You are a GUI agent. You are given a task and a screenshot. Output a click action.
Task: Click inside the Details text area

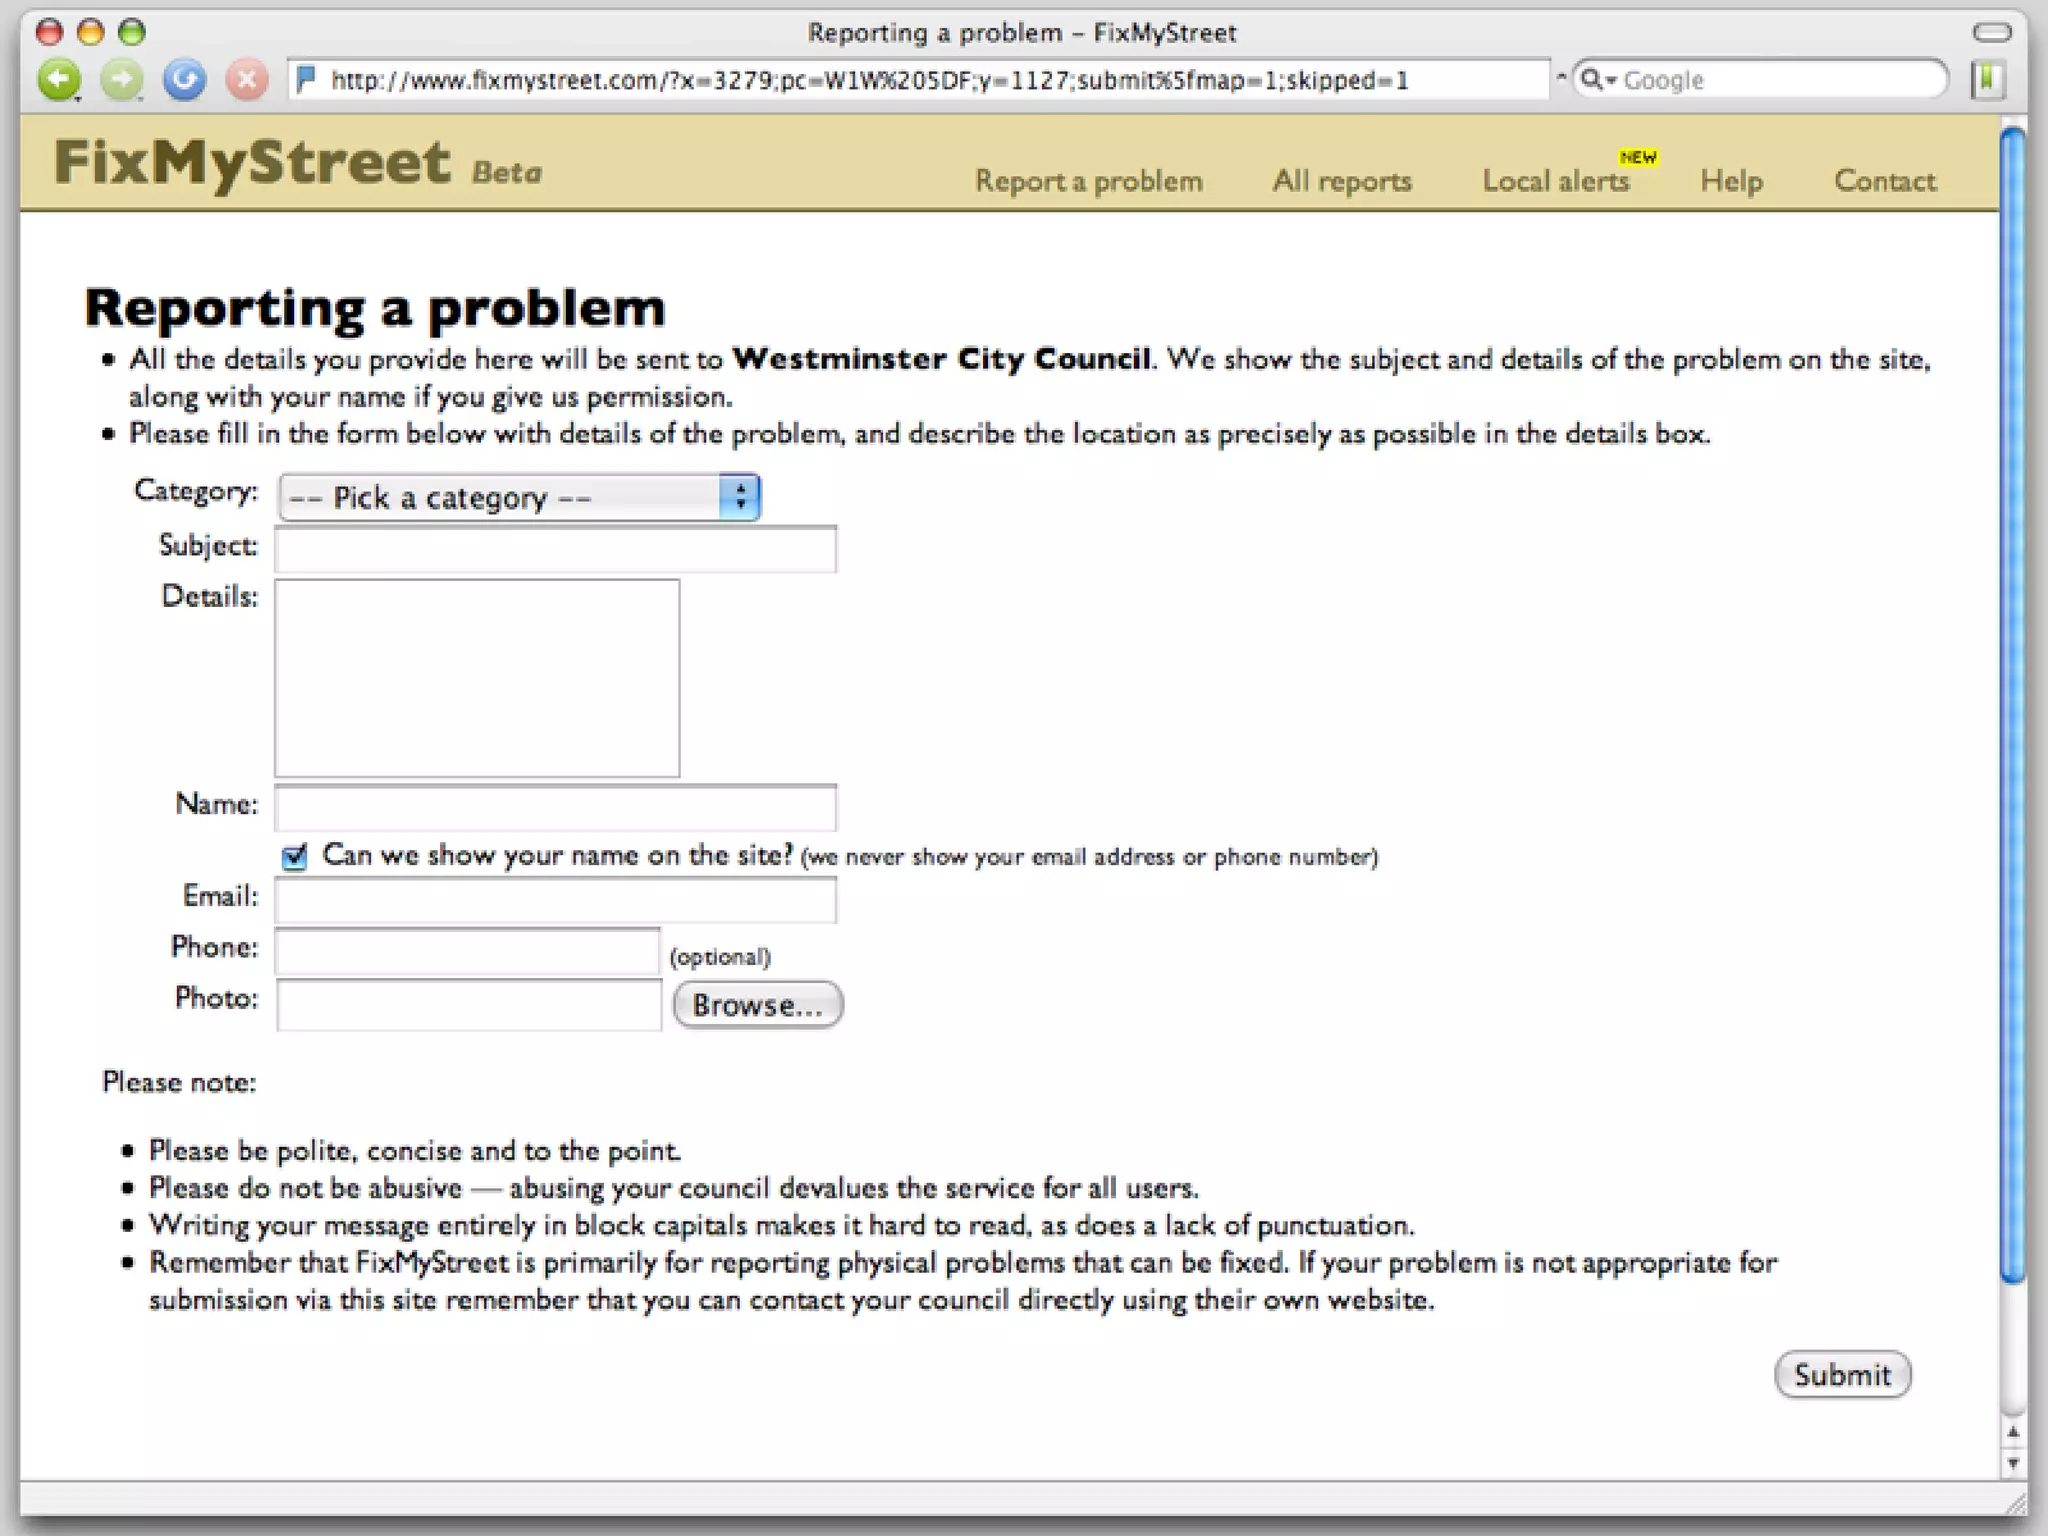[477, 677]
